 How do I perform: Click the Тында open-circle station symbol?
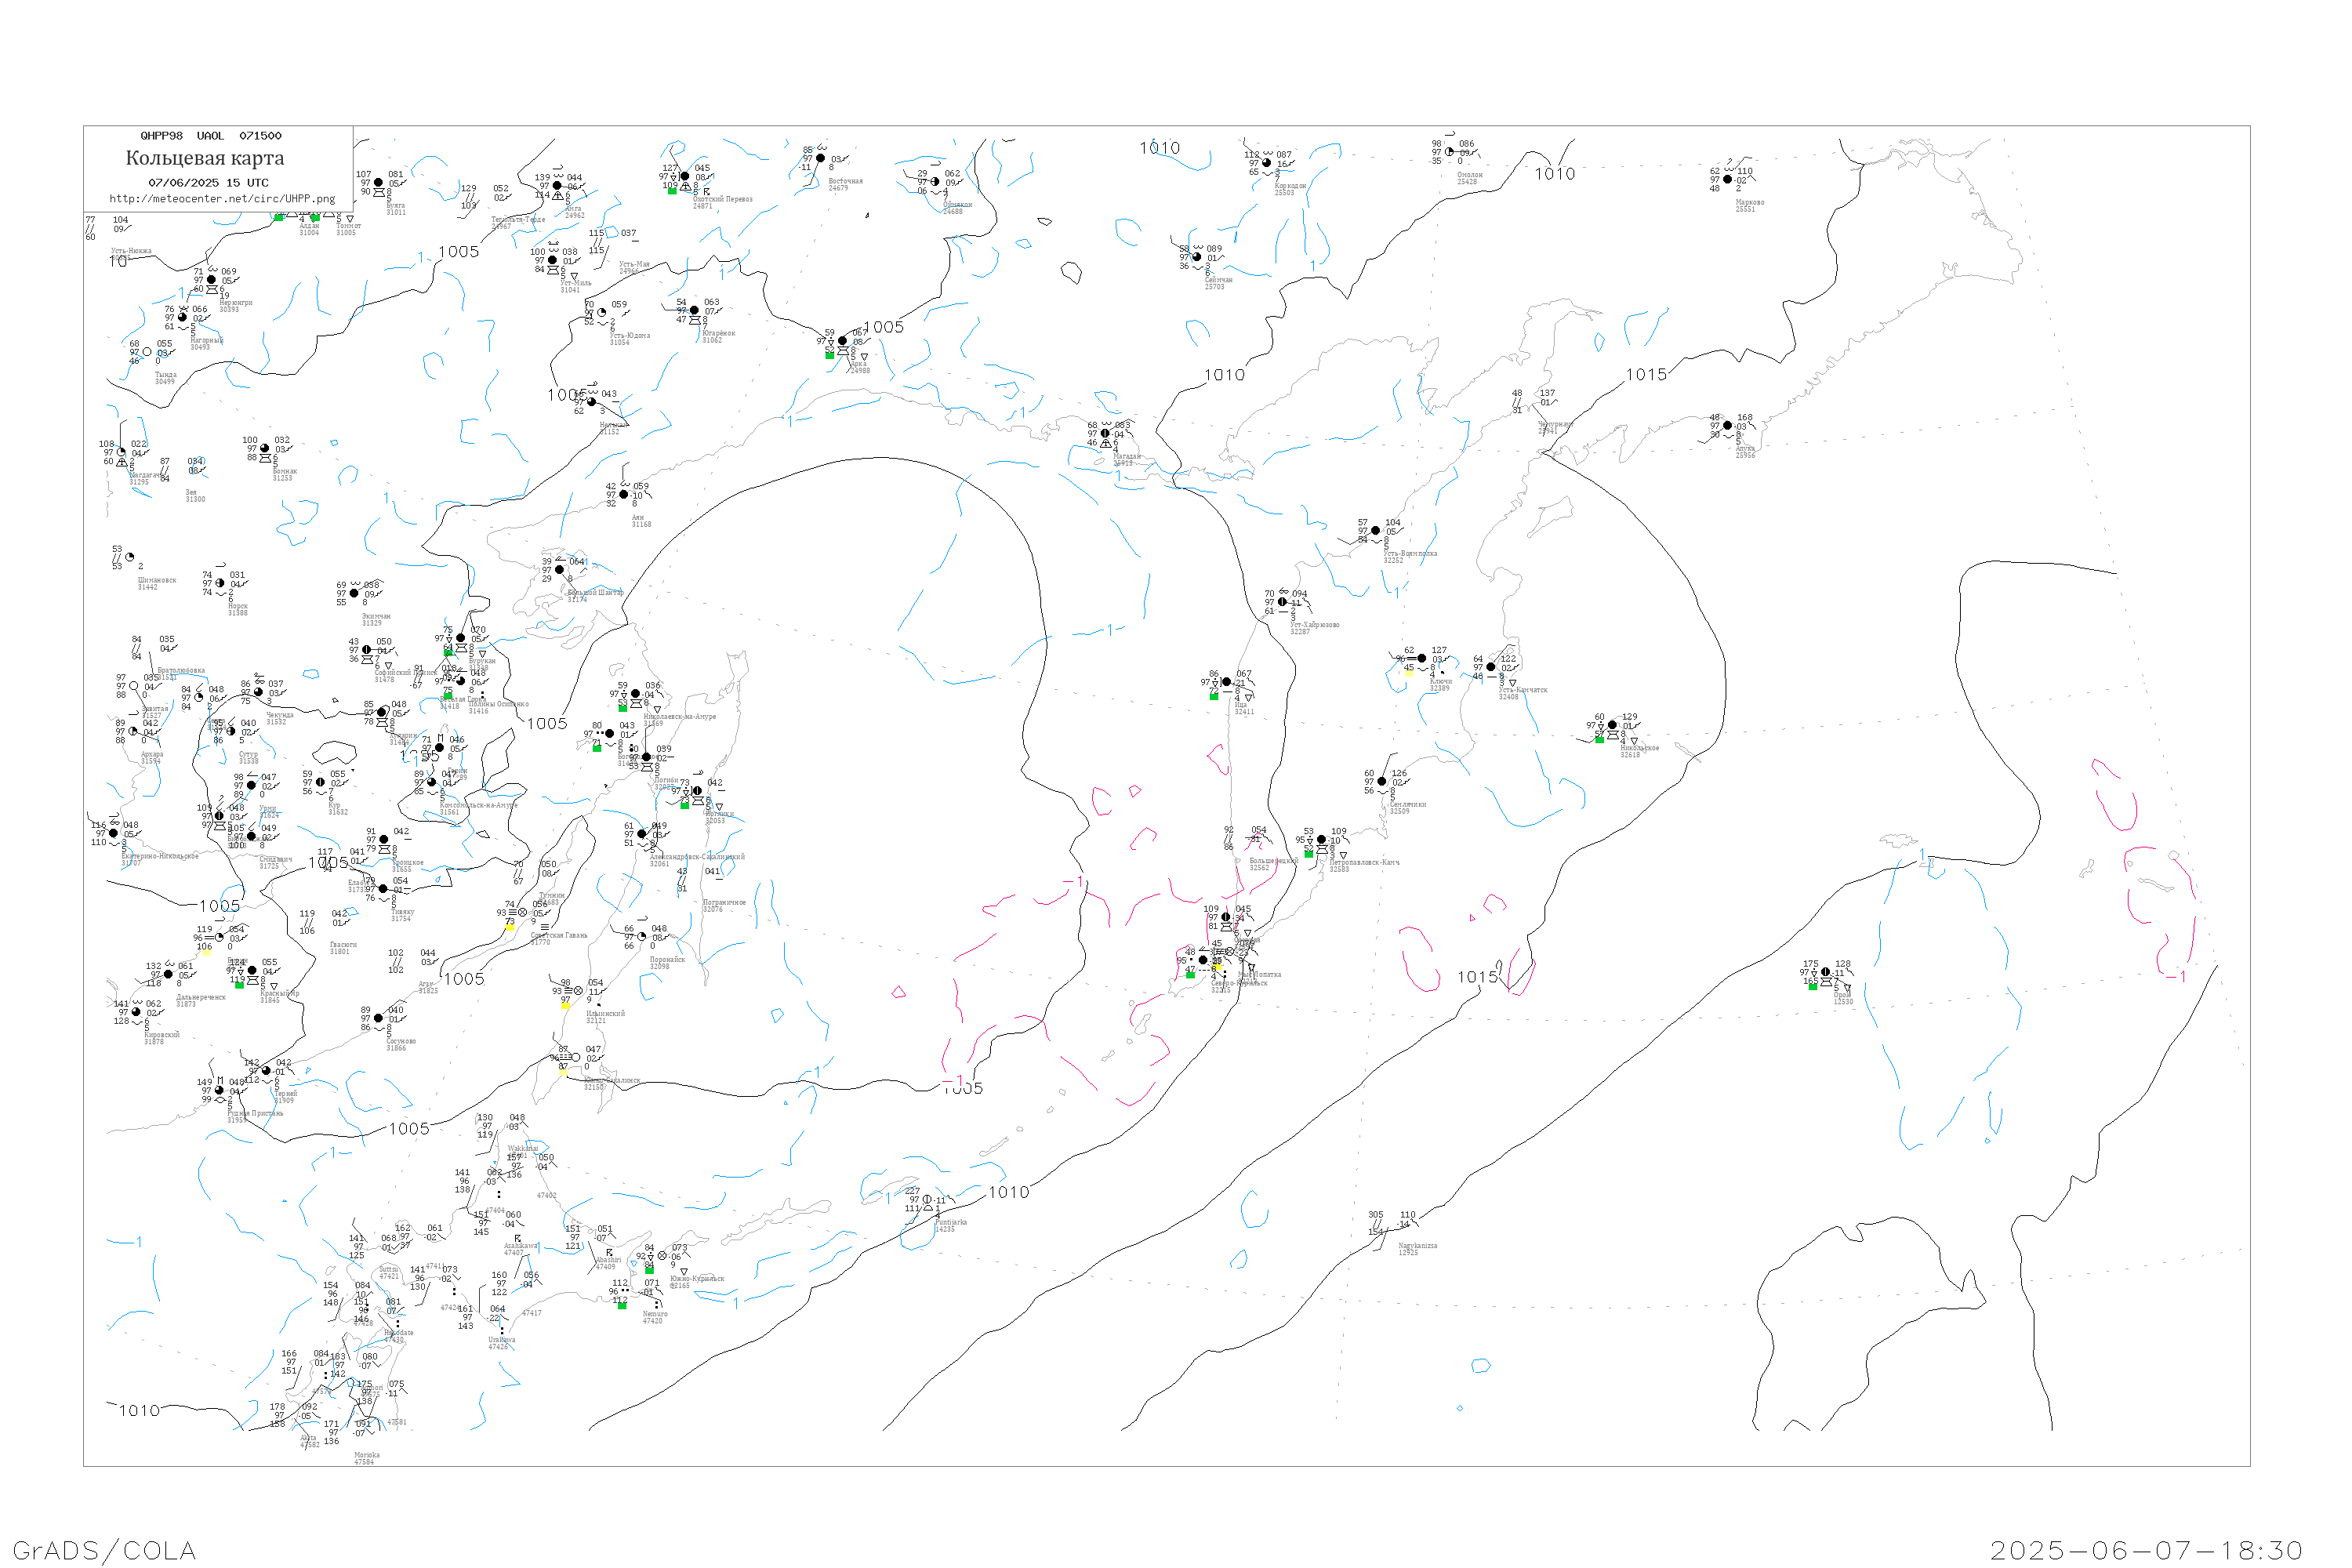click(x=147, y=352)
